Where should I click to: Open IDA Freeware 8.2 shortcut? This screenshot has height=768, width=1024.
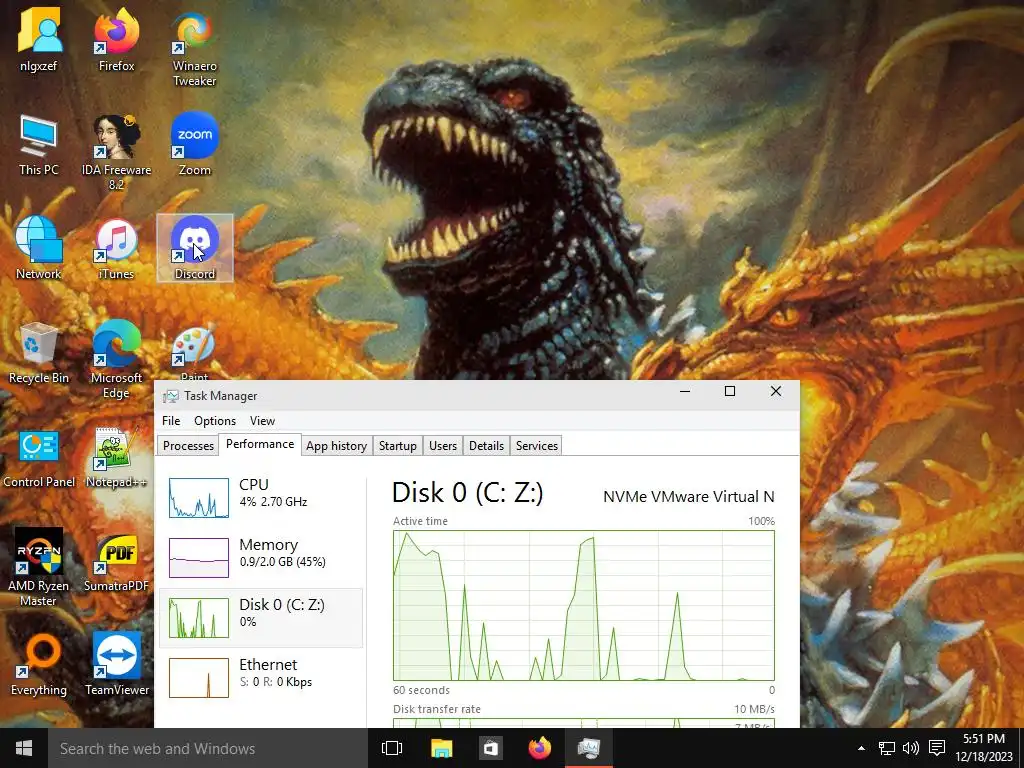pyautogui.click(x=116, y=153)
